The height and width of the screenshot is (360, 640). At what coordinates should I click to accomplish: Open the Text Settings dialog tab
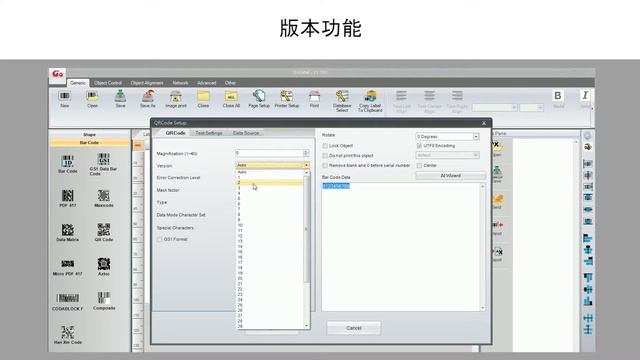point(209,133)
